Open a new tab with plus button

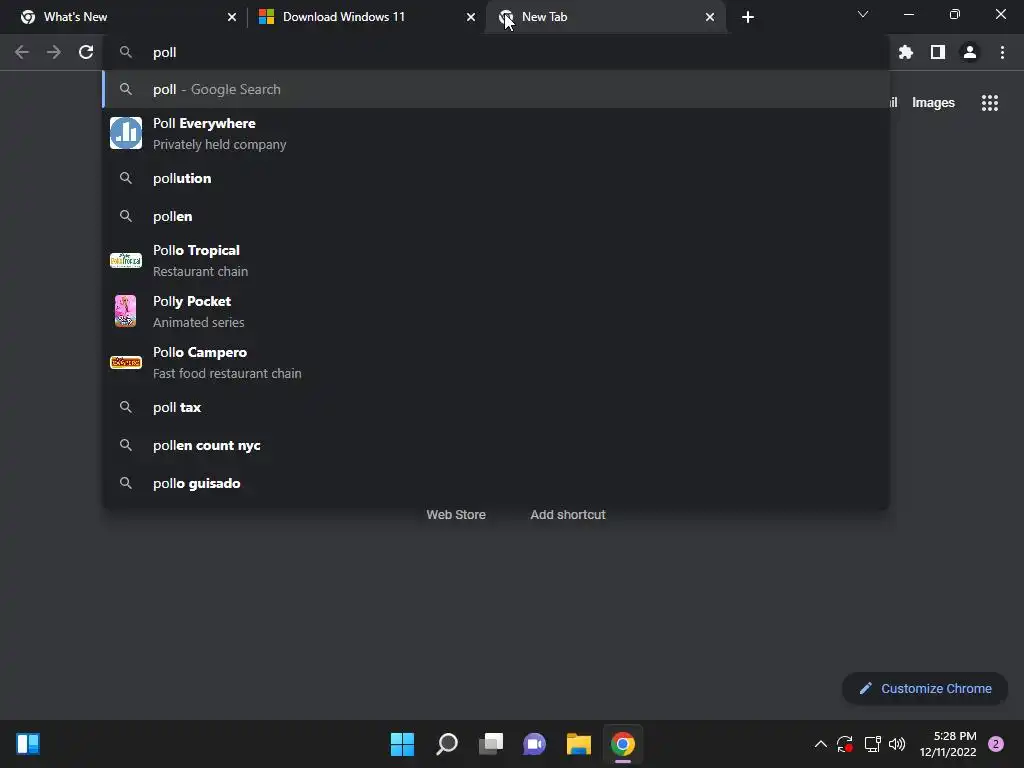click(748, 17)
